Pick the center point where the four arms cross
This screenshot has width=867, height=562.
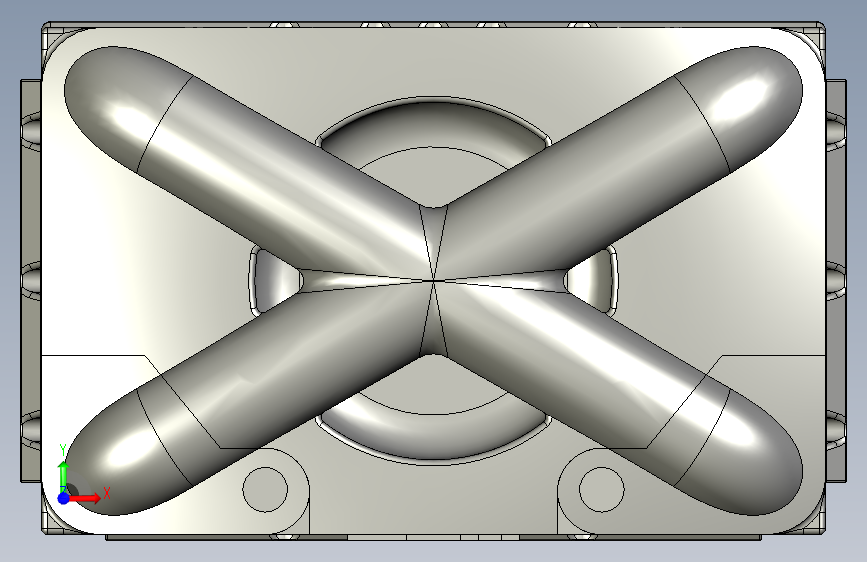pyautogui.click(x=433, y=281)
